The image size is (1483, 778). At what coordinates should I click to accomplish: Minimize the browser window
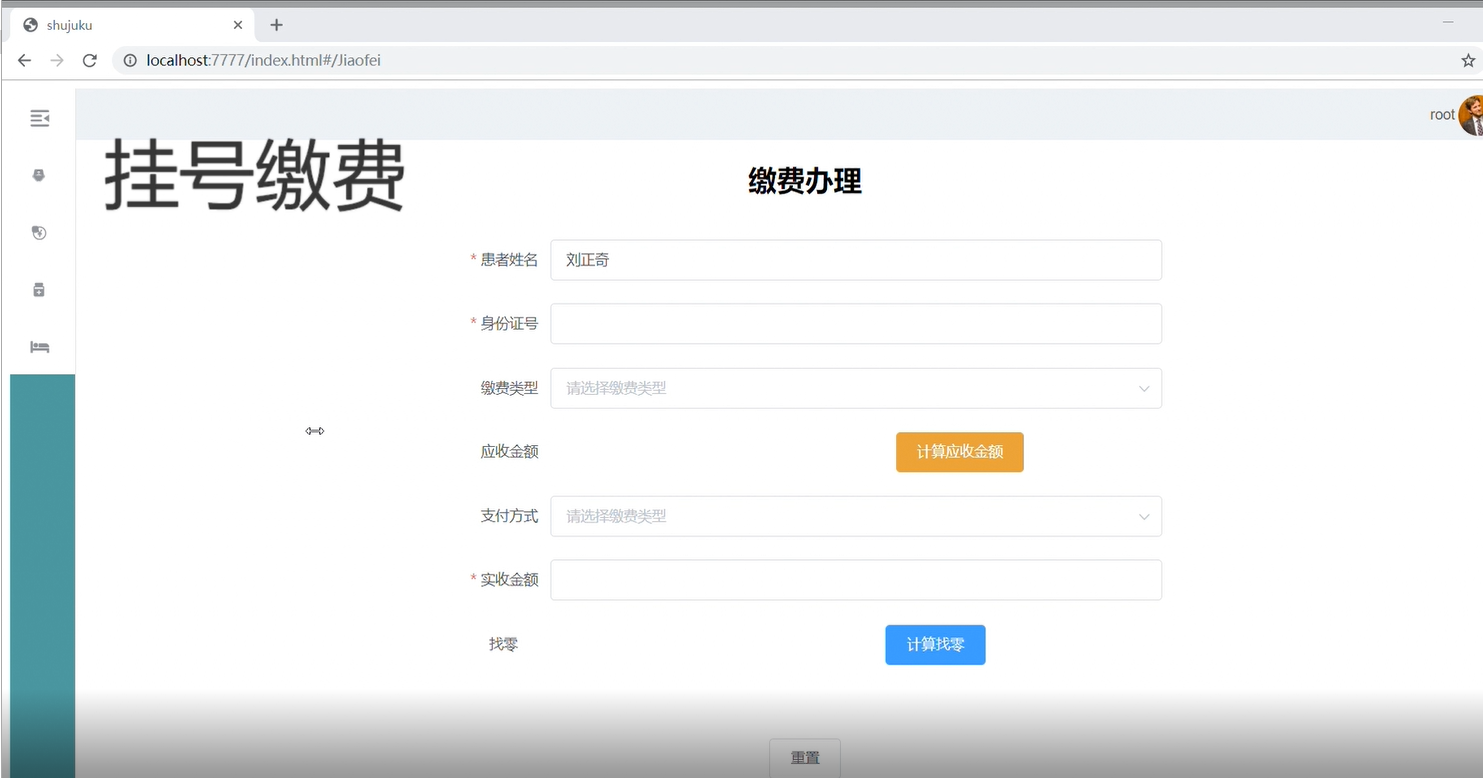1447,22
